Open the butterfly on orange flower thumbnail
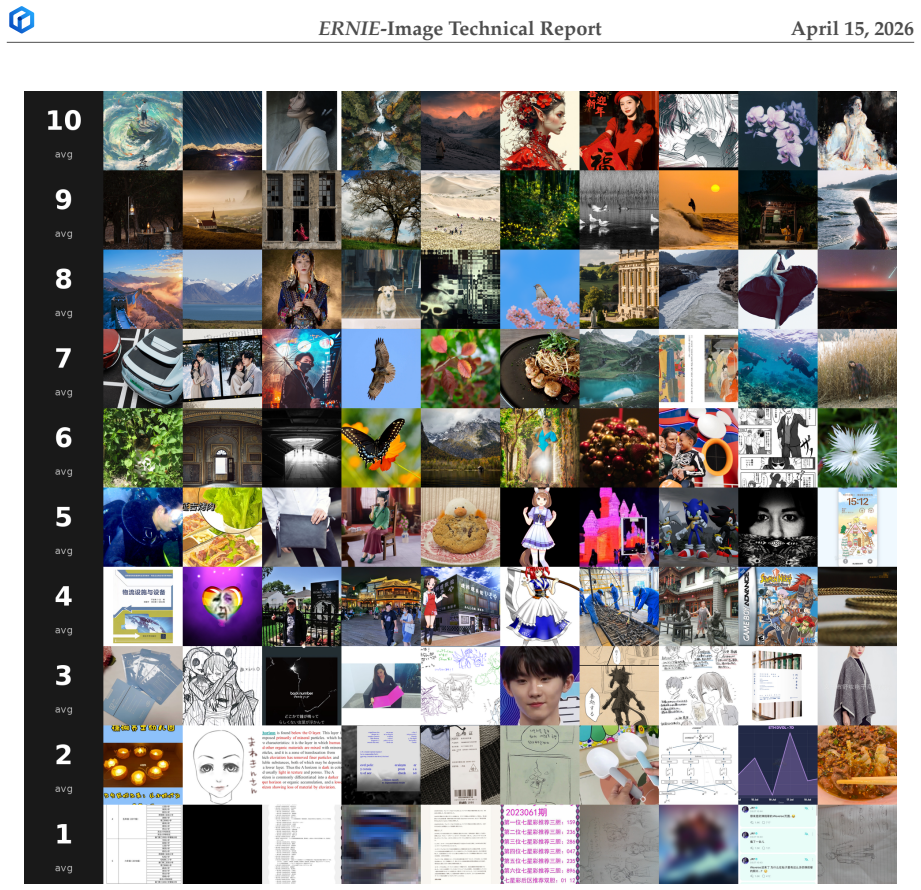The height and width of the screenshot is (890, 921). tap(381, 448)
